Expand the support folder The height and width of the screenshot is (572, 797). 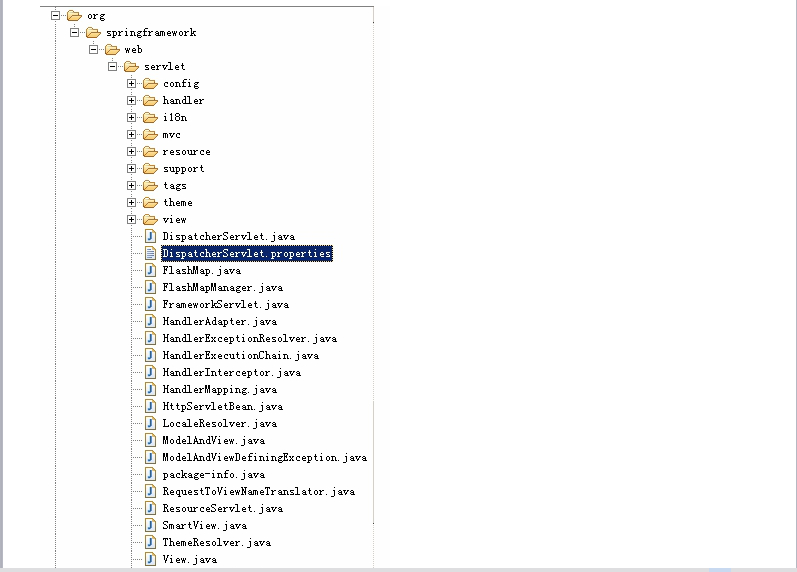(x=132, y=168)
